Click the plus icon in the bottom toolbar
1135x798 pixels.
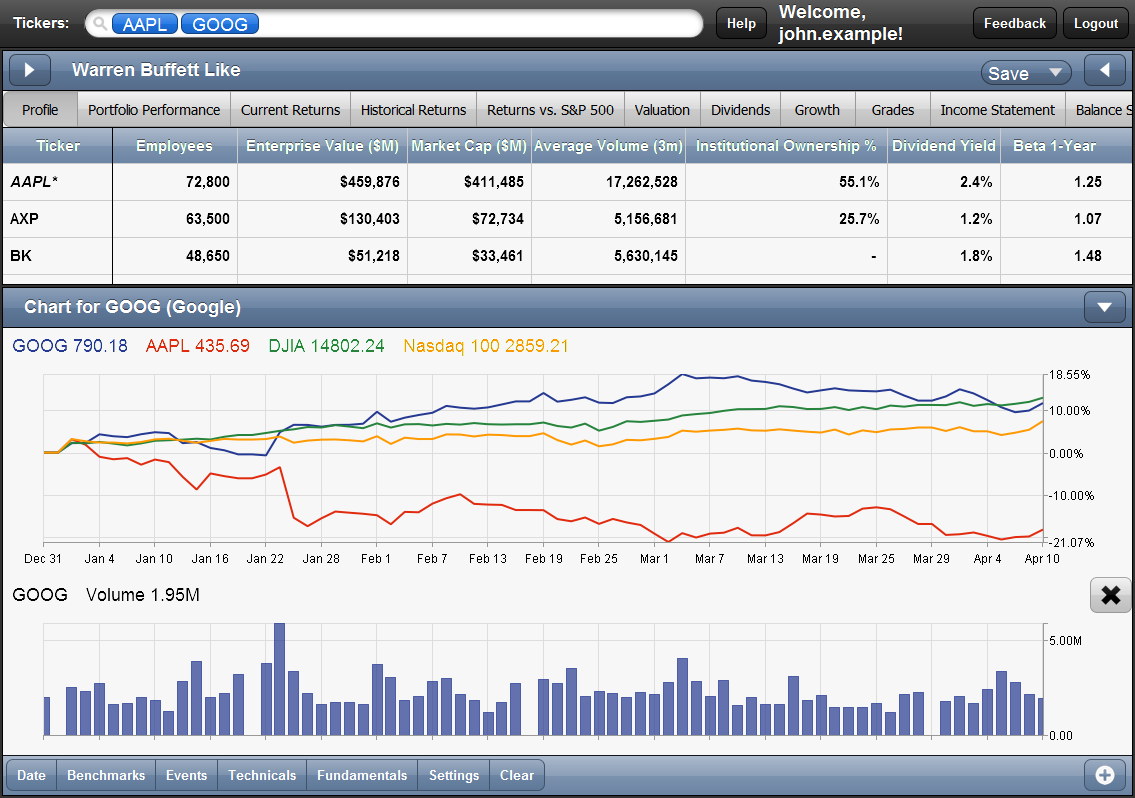point(1105,776)
